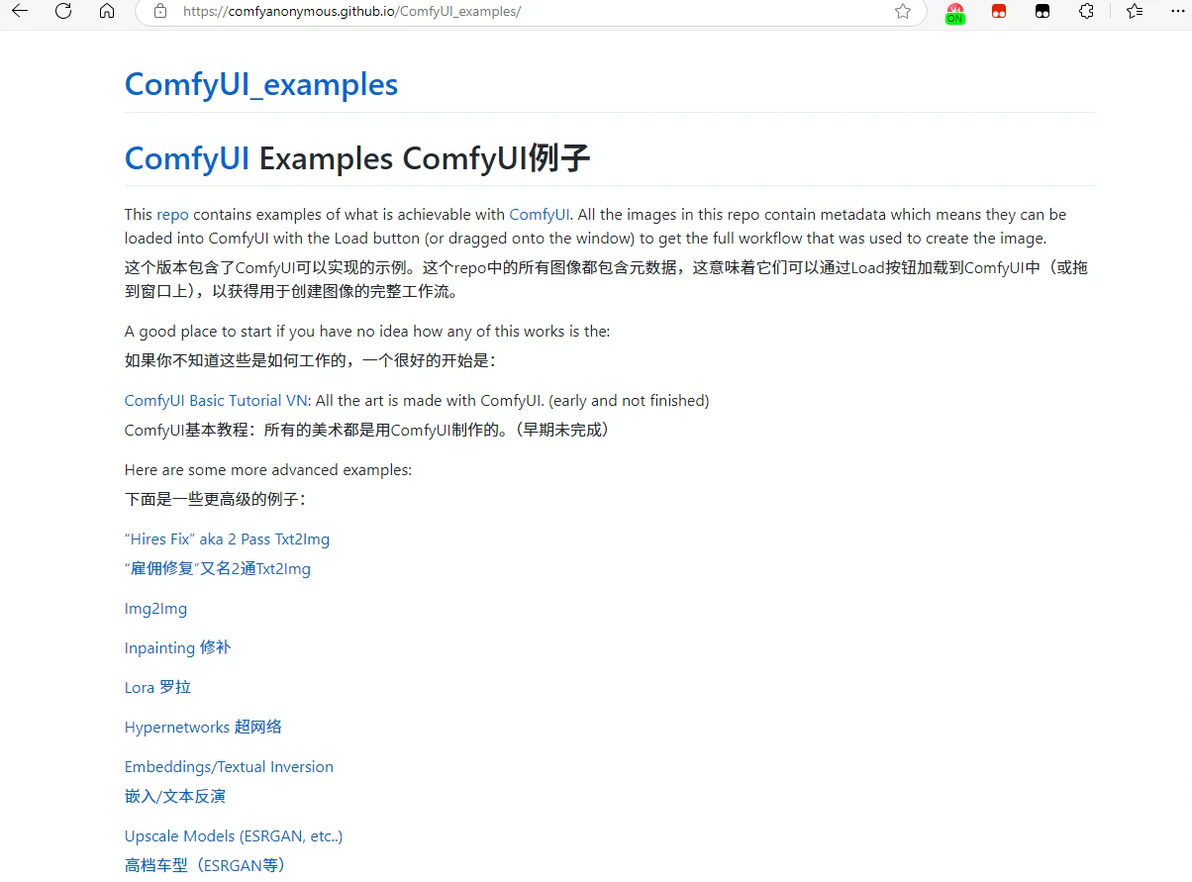
Task: Select the text 下面是一些更高级的例子：
Action: 215,500
